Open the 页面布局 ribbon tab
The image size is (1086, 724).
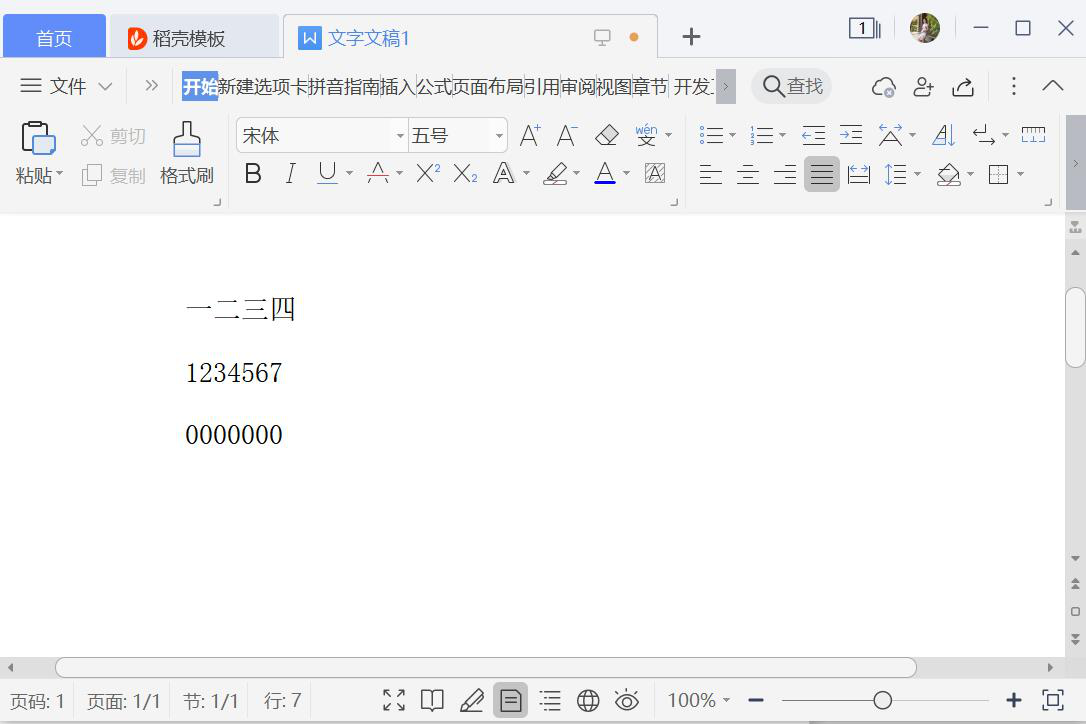488,87
